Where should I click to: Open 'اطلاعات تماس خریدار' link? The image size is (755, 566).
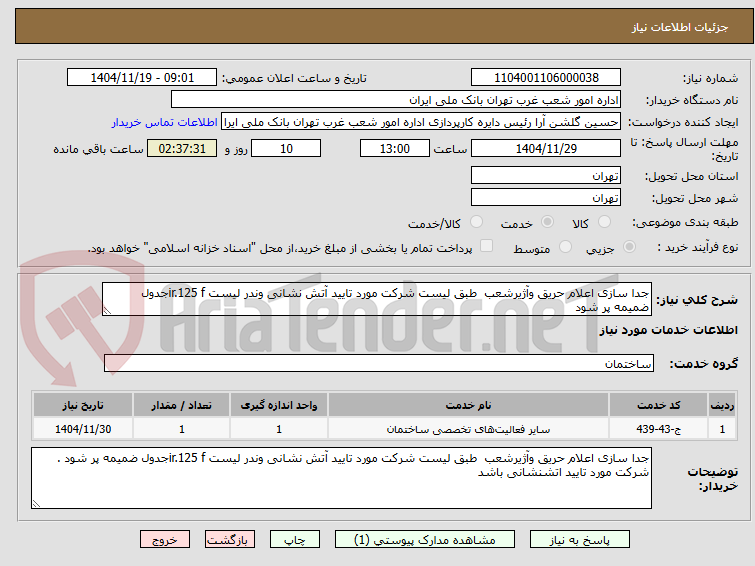[165, 122]
